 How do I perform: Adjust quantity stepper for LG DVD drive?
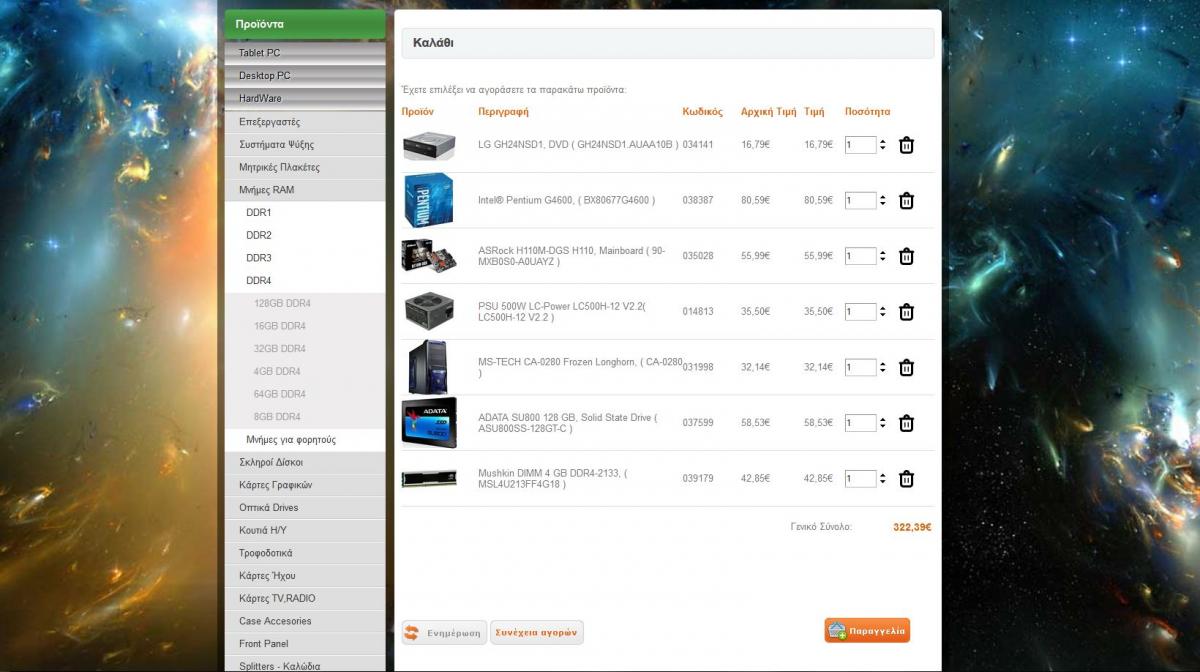[882, 145]
